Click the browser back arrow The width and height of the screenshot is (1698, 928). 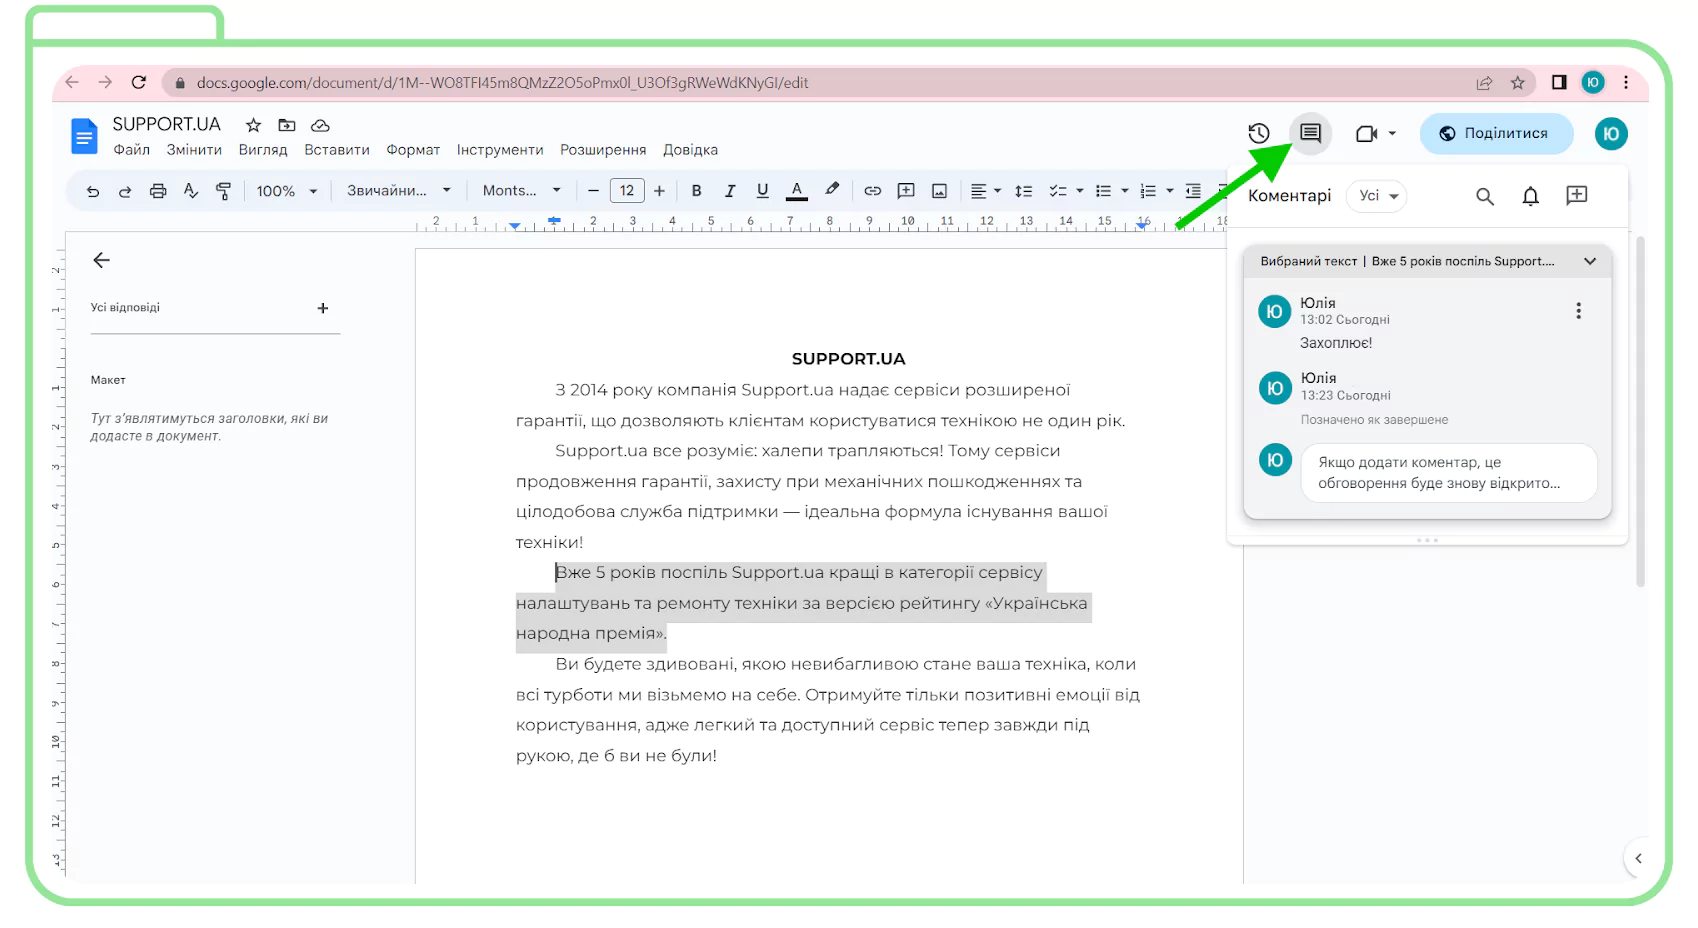(72, 82)
